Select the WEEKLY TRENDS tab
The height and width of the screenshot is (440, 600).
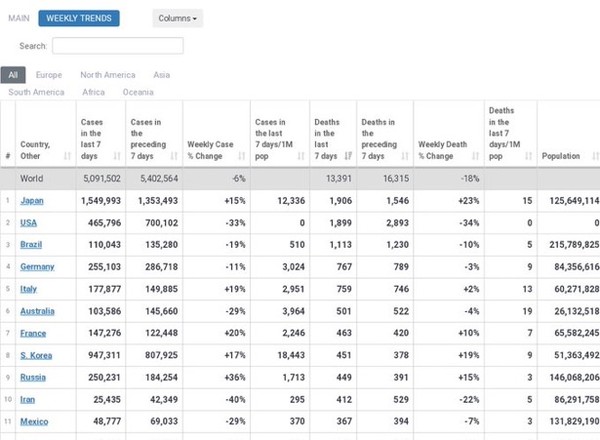click(x=79, y=18)
